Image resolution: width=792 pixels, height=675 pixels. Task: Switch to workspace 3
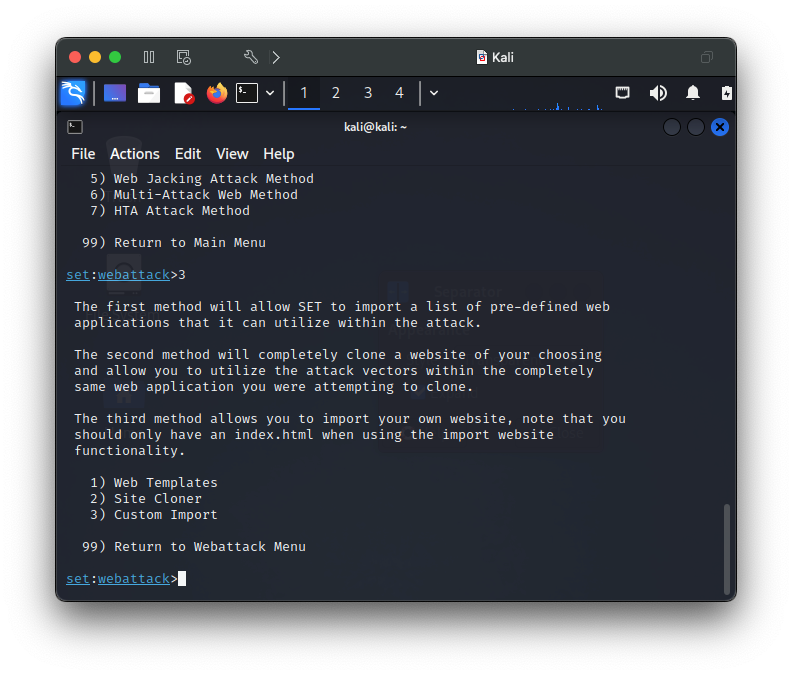tap(368, 93)
